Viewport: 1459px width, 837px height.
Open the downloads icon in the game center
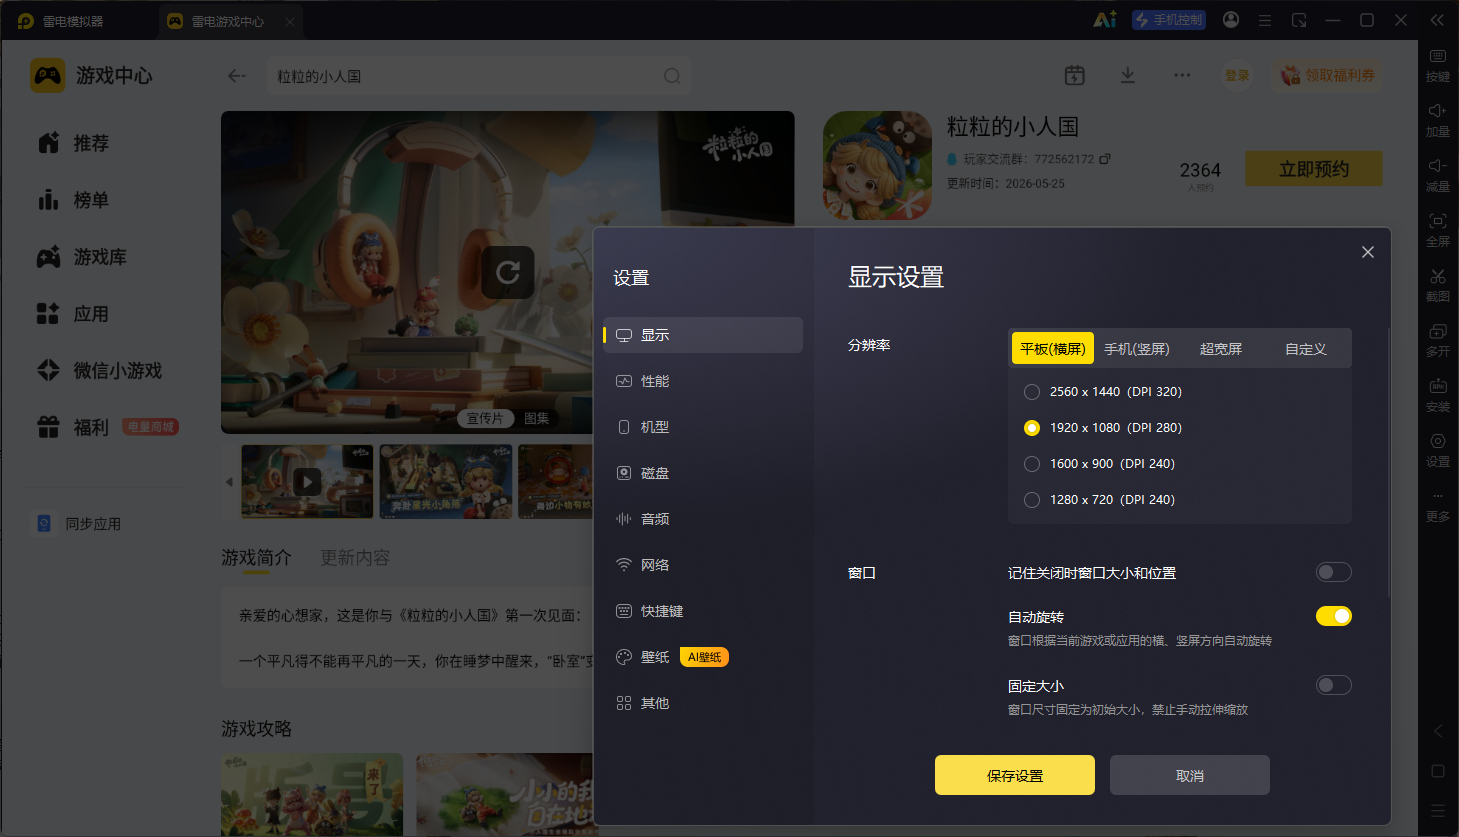pyautogui.click(x=1128, y=75)
